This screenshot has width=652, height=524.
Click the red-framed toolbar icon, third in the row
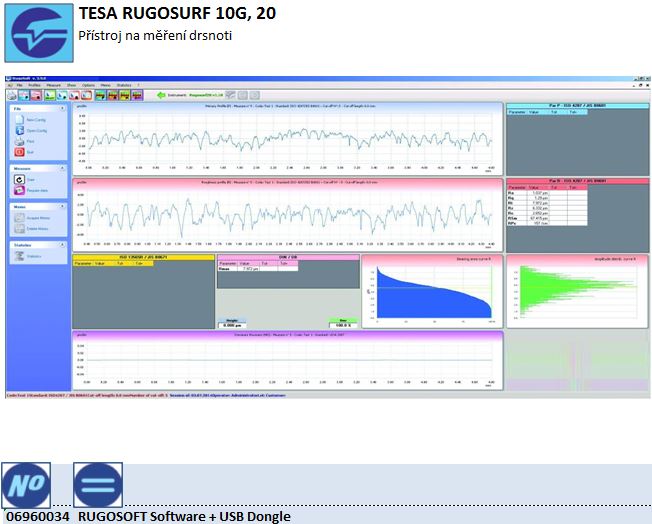click(x=36, y=95)
